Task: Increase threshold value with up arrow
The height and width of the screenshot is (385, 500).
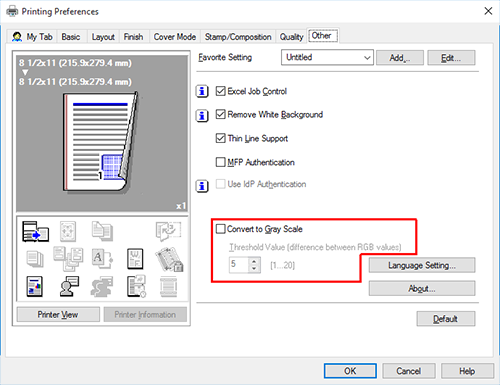Action: tap(254, 261)
